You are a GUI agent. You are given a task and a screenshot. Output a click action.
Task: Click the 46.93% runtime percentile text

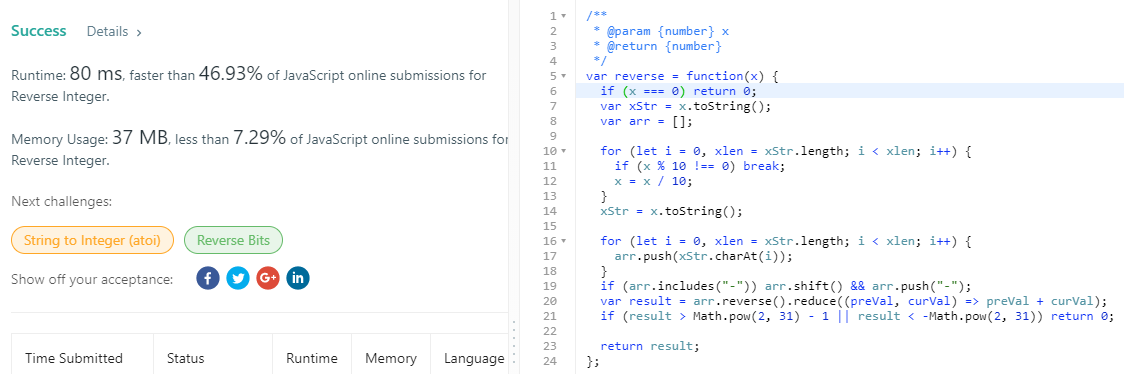tap(230, 74)
